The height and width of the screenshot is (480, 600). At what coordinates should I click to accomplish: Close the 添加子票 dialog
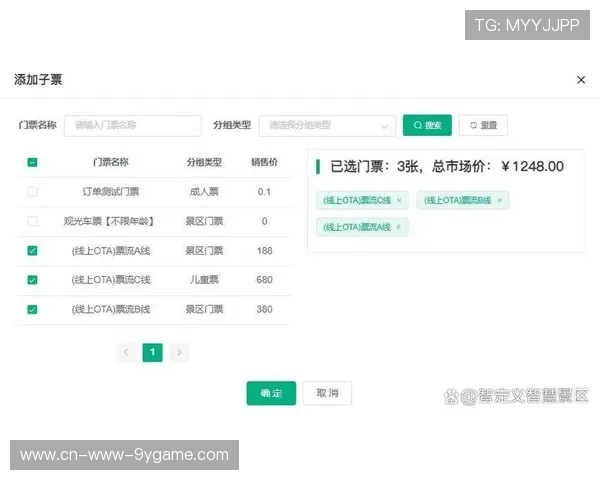pos(581,80)
